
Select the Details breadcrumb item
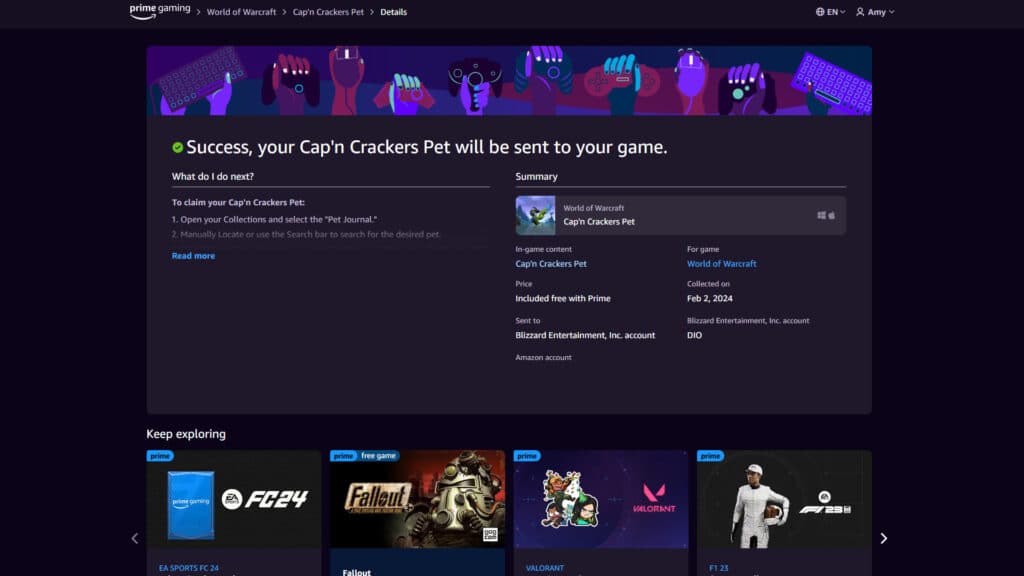[393, 12]
